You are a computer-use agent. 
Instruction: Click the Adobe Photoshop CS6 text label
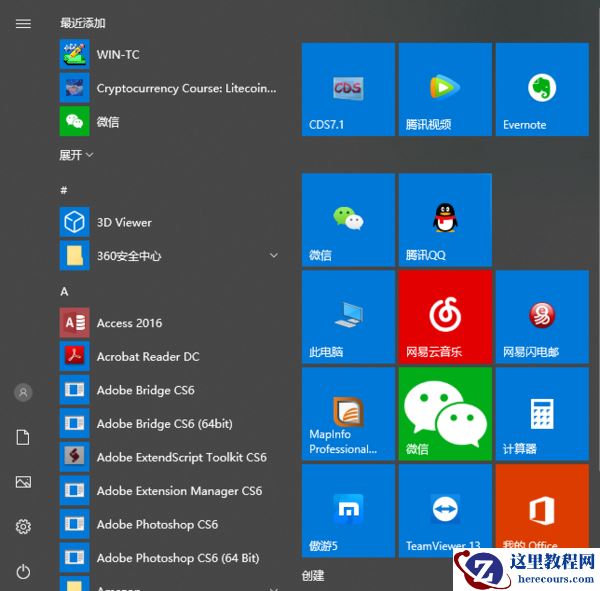[157, 524]
